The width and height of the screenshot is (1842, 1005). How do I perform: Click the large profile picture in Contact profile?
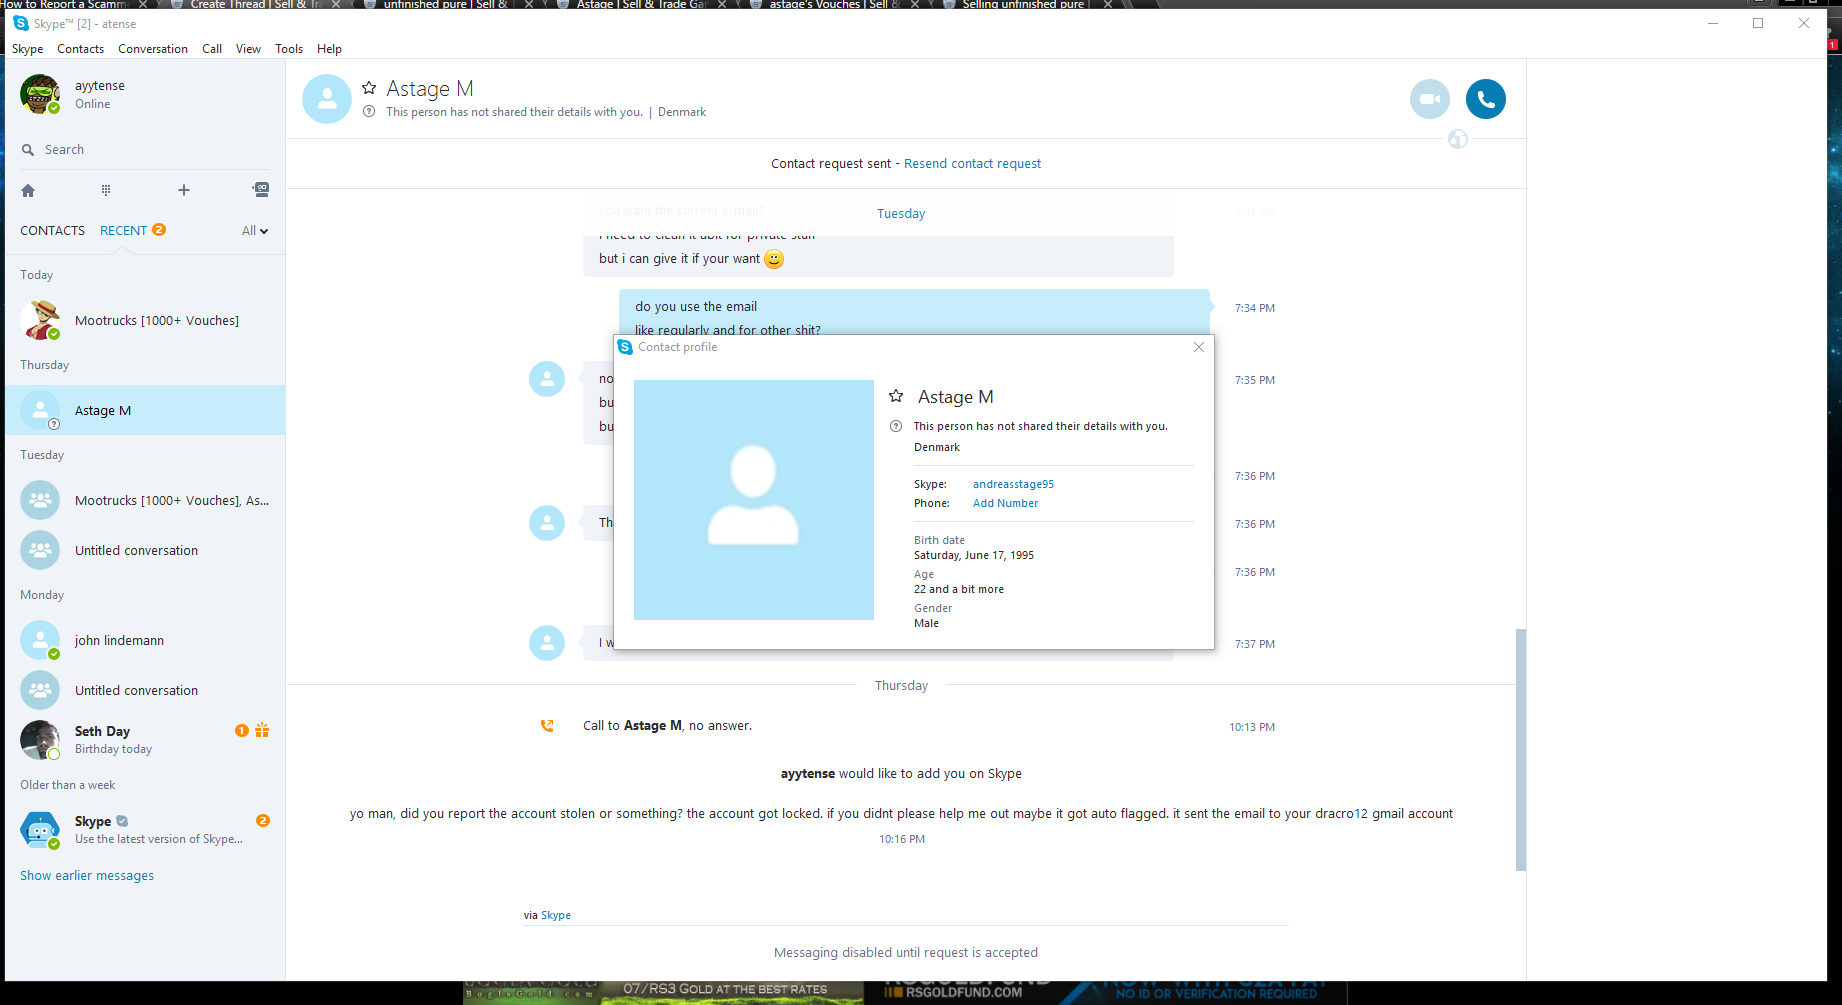coord(754,500)
